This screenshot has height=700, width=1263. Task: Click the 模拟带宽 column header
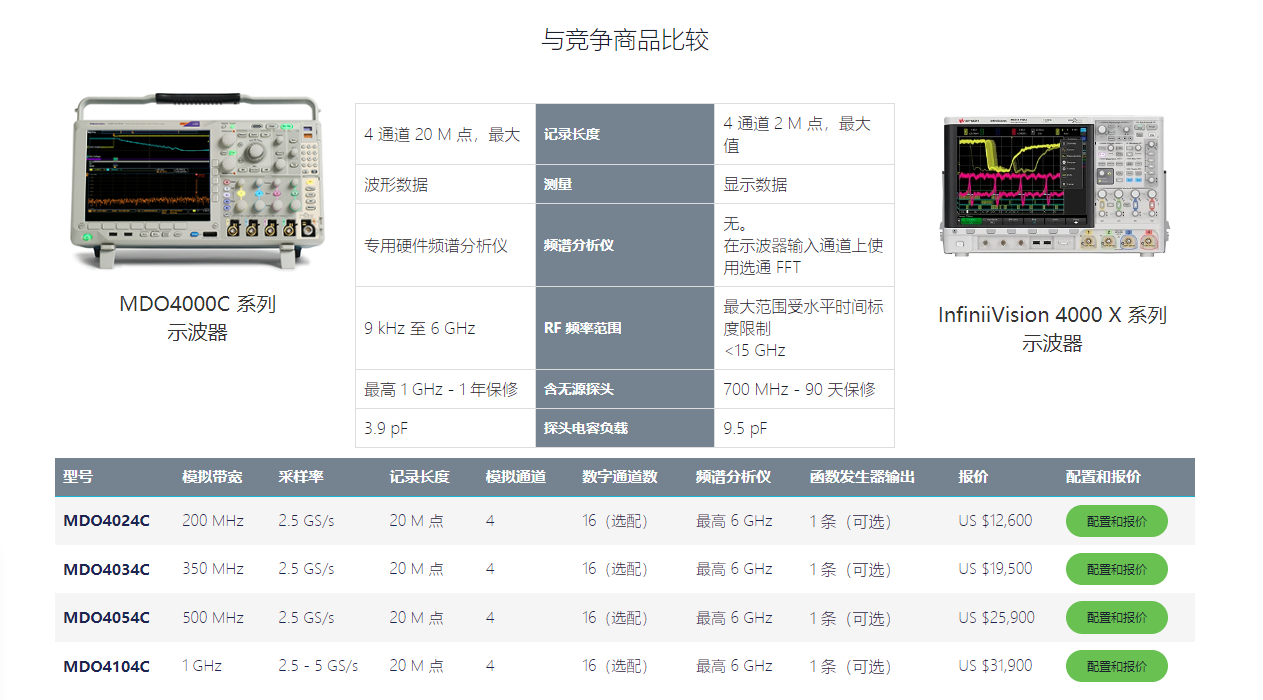point(212,477)
